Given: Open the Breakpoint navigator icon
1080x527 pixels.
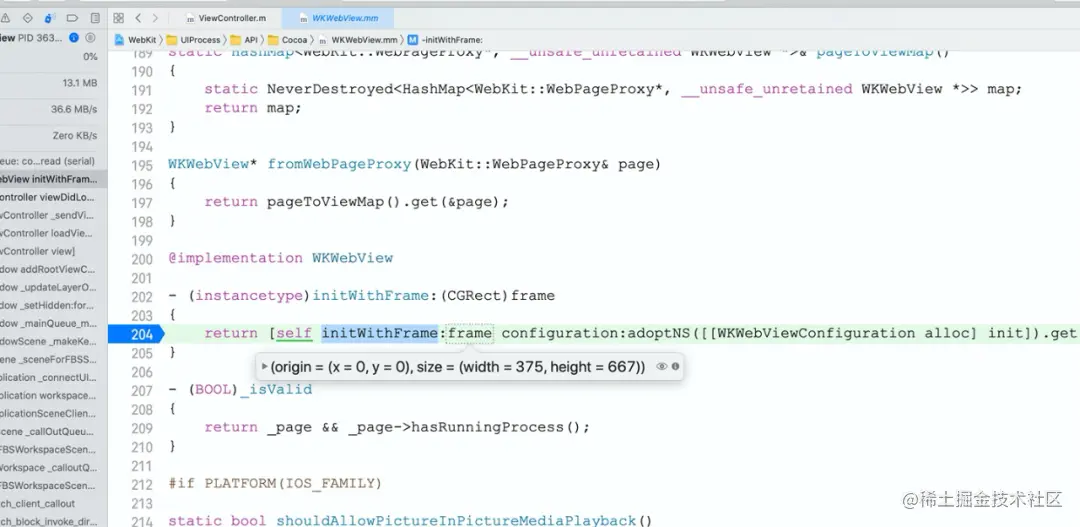Looking at the screenshot, I should [x=72, y=18].
